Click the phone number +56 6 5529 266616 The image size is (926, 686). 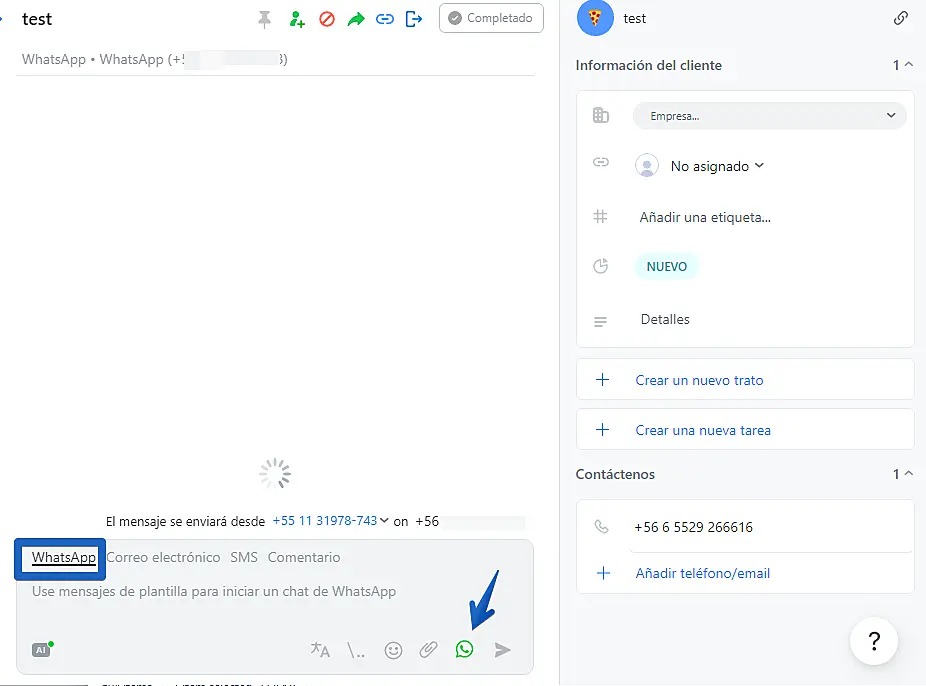tap(693, 527)
